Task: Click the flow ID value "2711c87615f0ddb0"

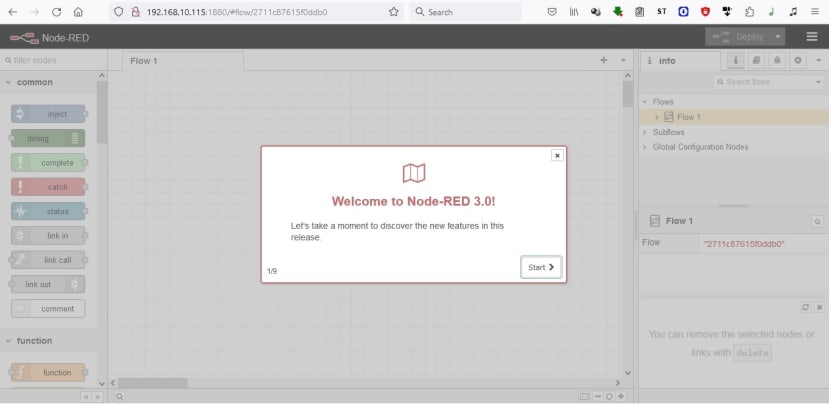Action: point(744,244)
